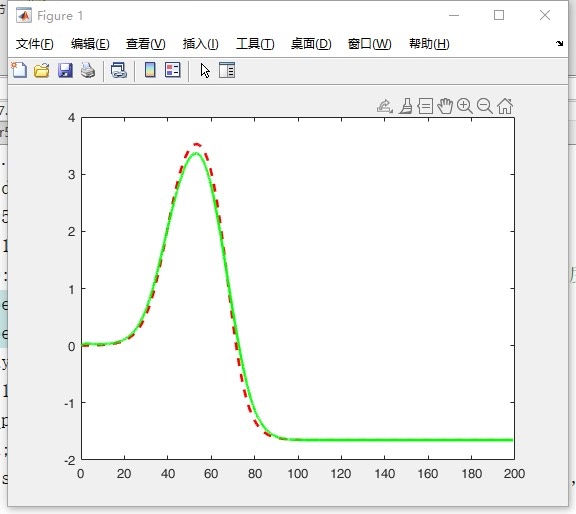This screenshot has height=514, width=576.
Task: Open the 帮助(H) menu
Action: [429, 44]
